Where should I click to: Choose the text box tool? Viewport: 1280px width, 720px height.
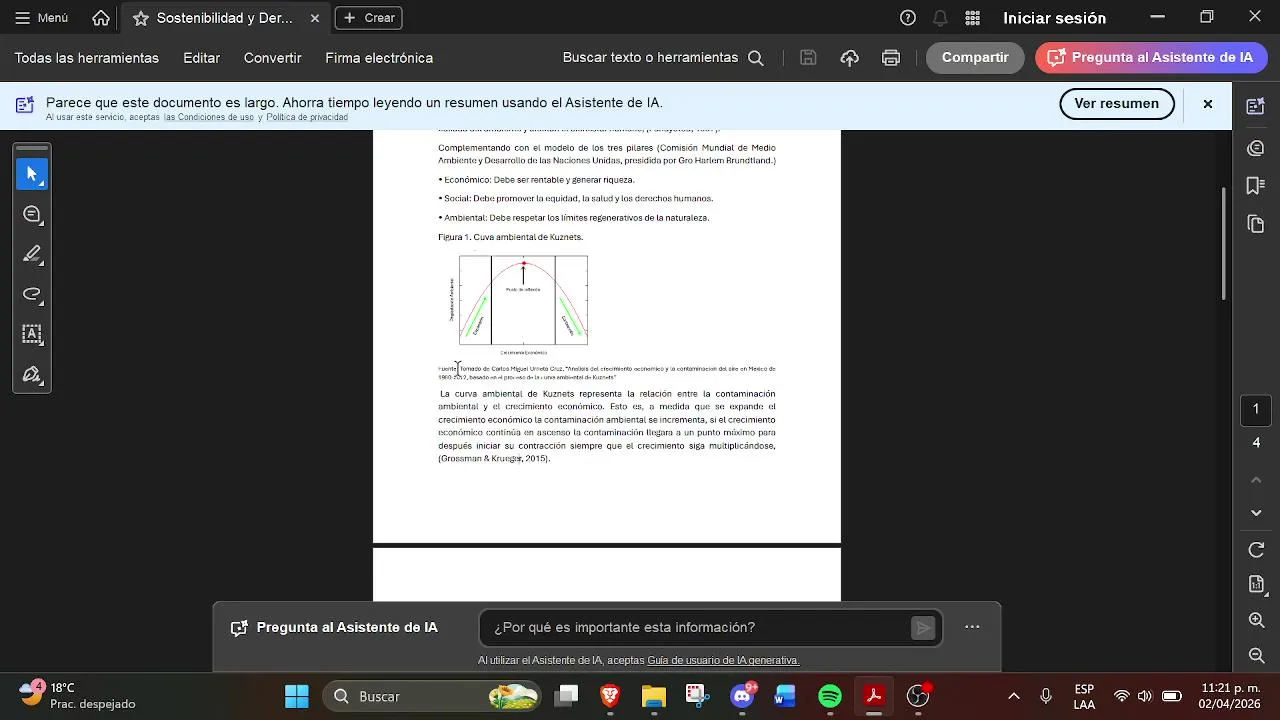32,334
